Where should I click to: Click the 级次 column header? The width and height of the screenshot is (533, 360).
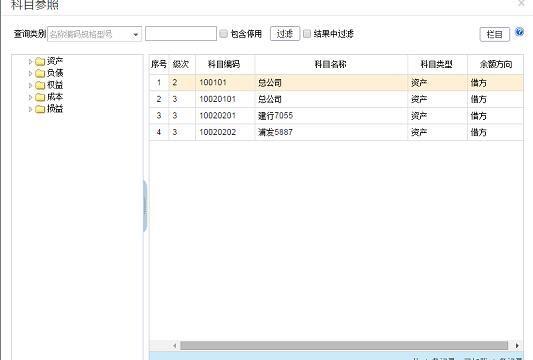tap(182, 64)
